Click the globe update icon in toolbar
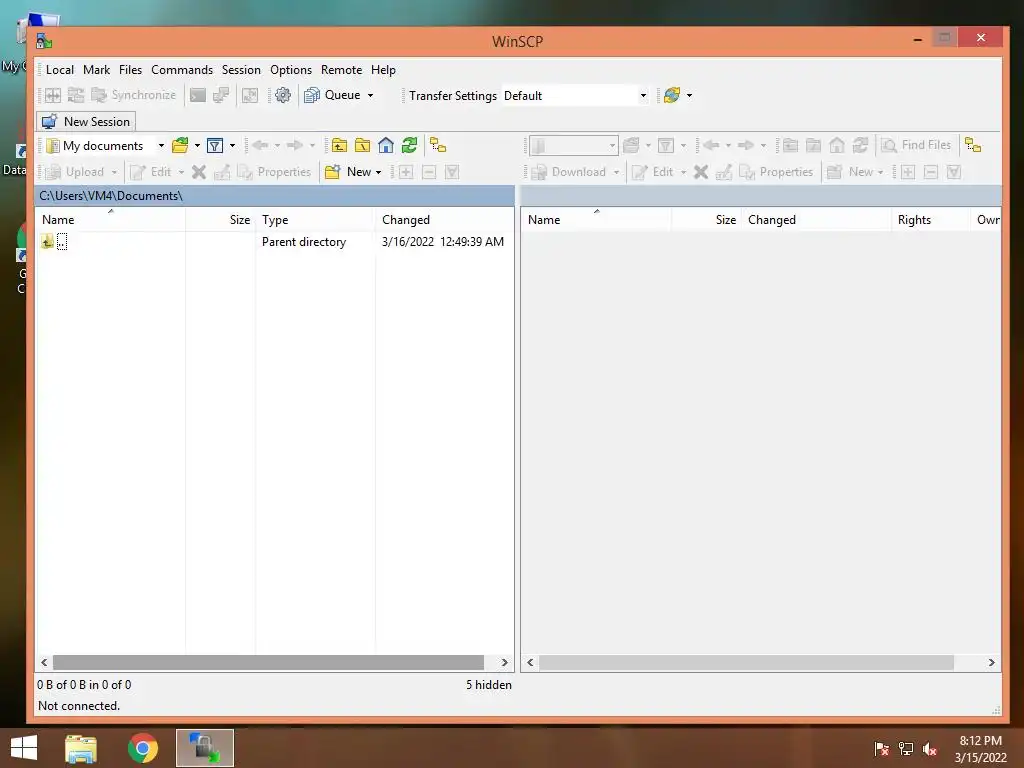This screenshot has height=768, width=1024. 671,95
